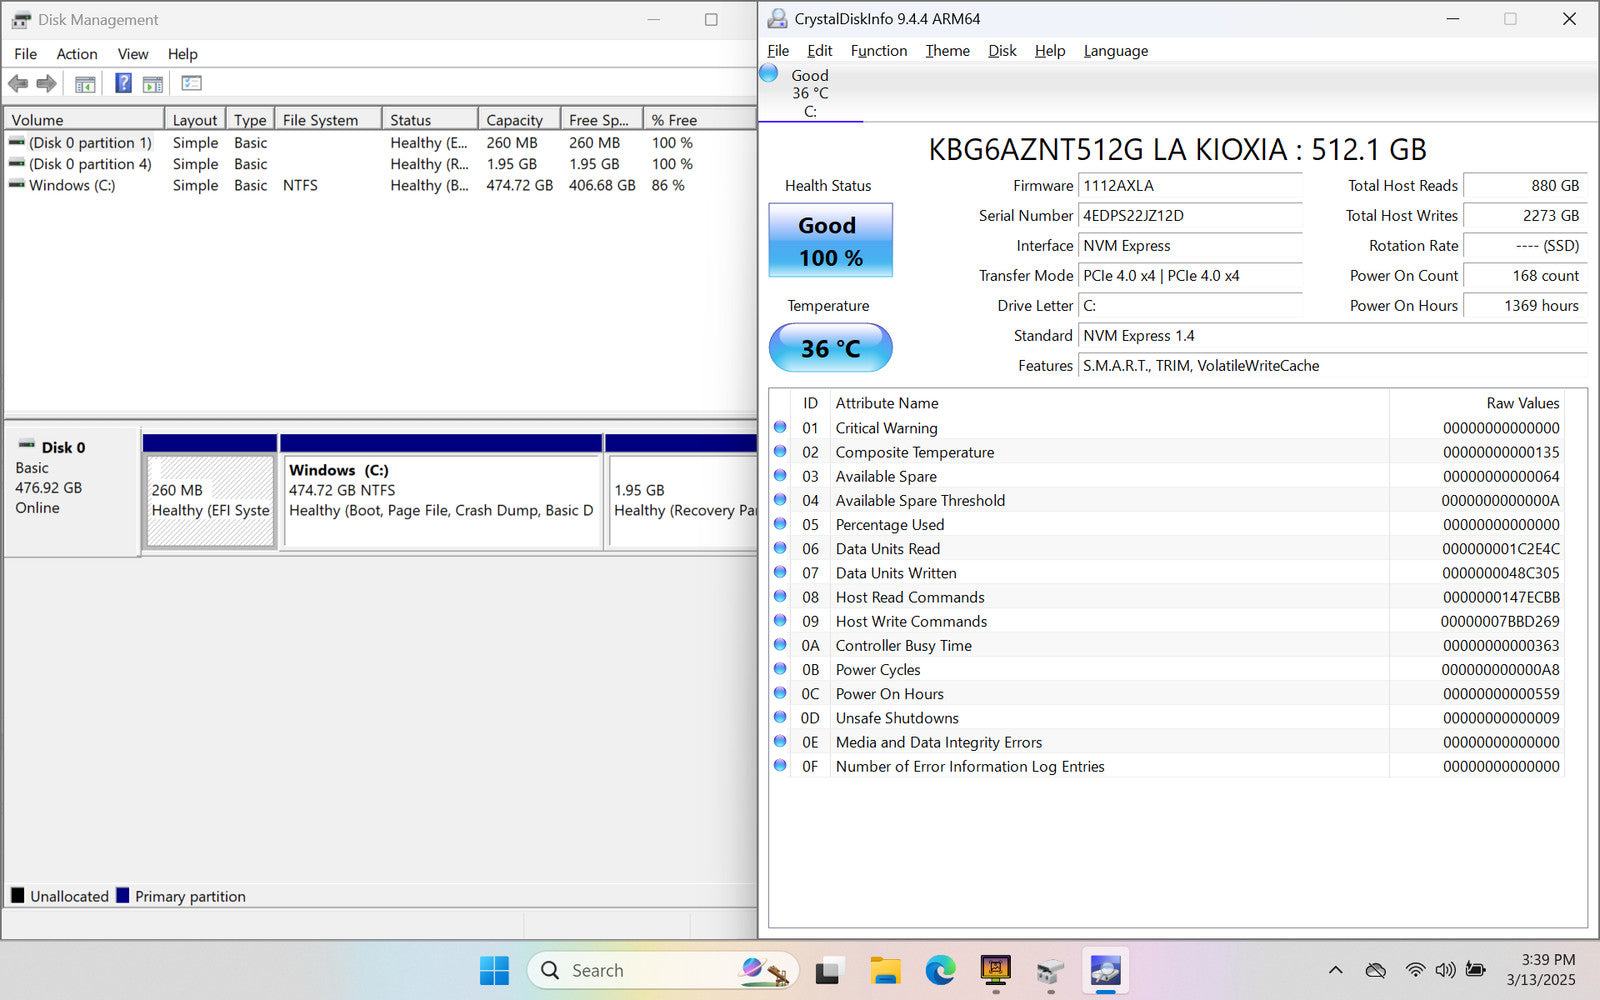The width and height of the screenshot is (1600, 1000).
Task: Open volume speaker tray icon
Action: pyautogui.click(x=1445, y=970)
